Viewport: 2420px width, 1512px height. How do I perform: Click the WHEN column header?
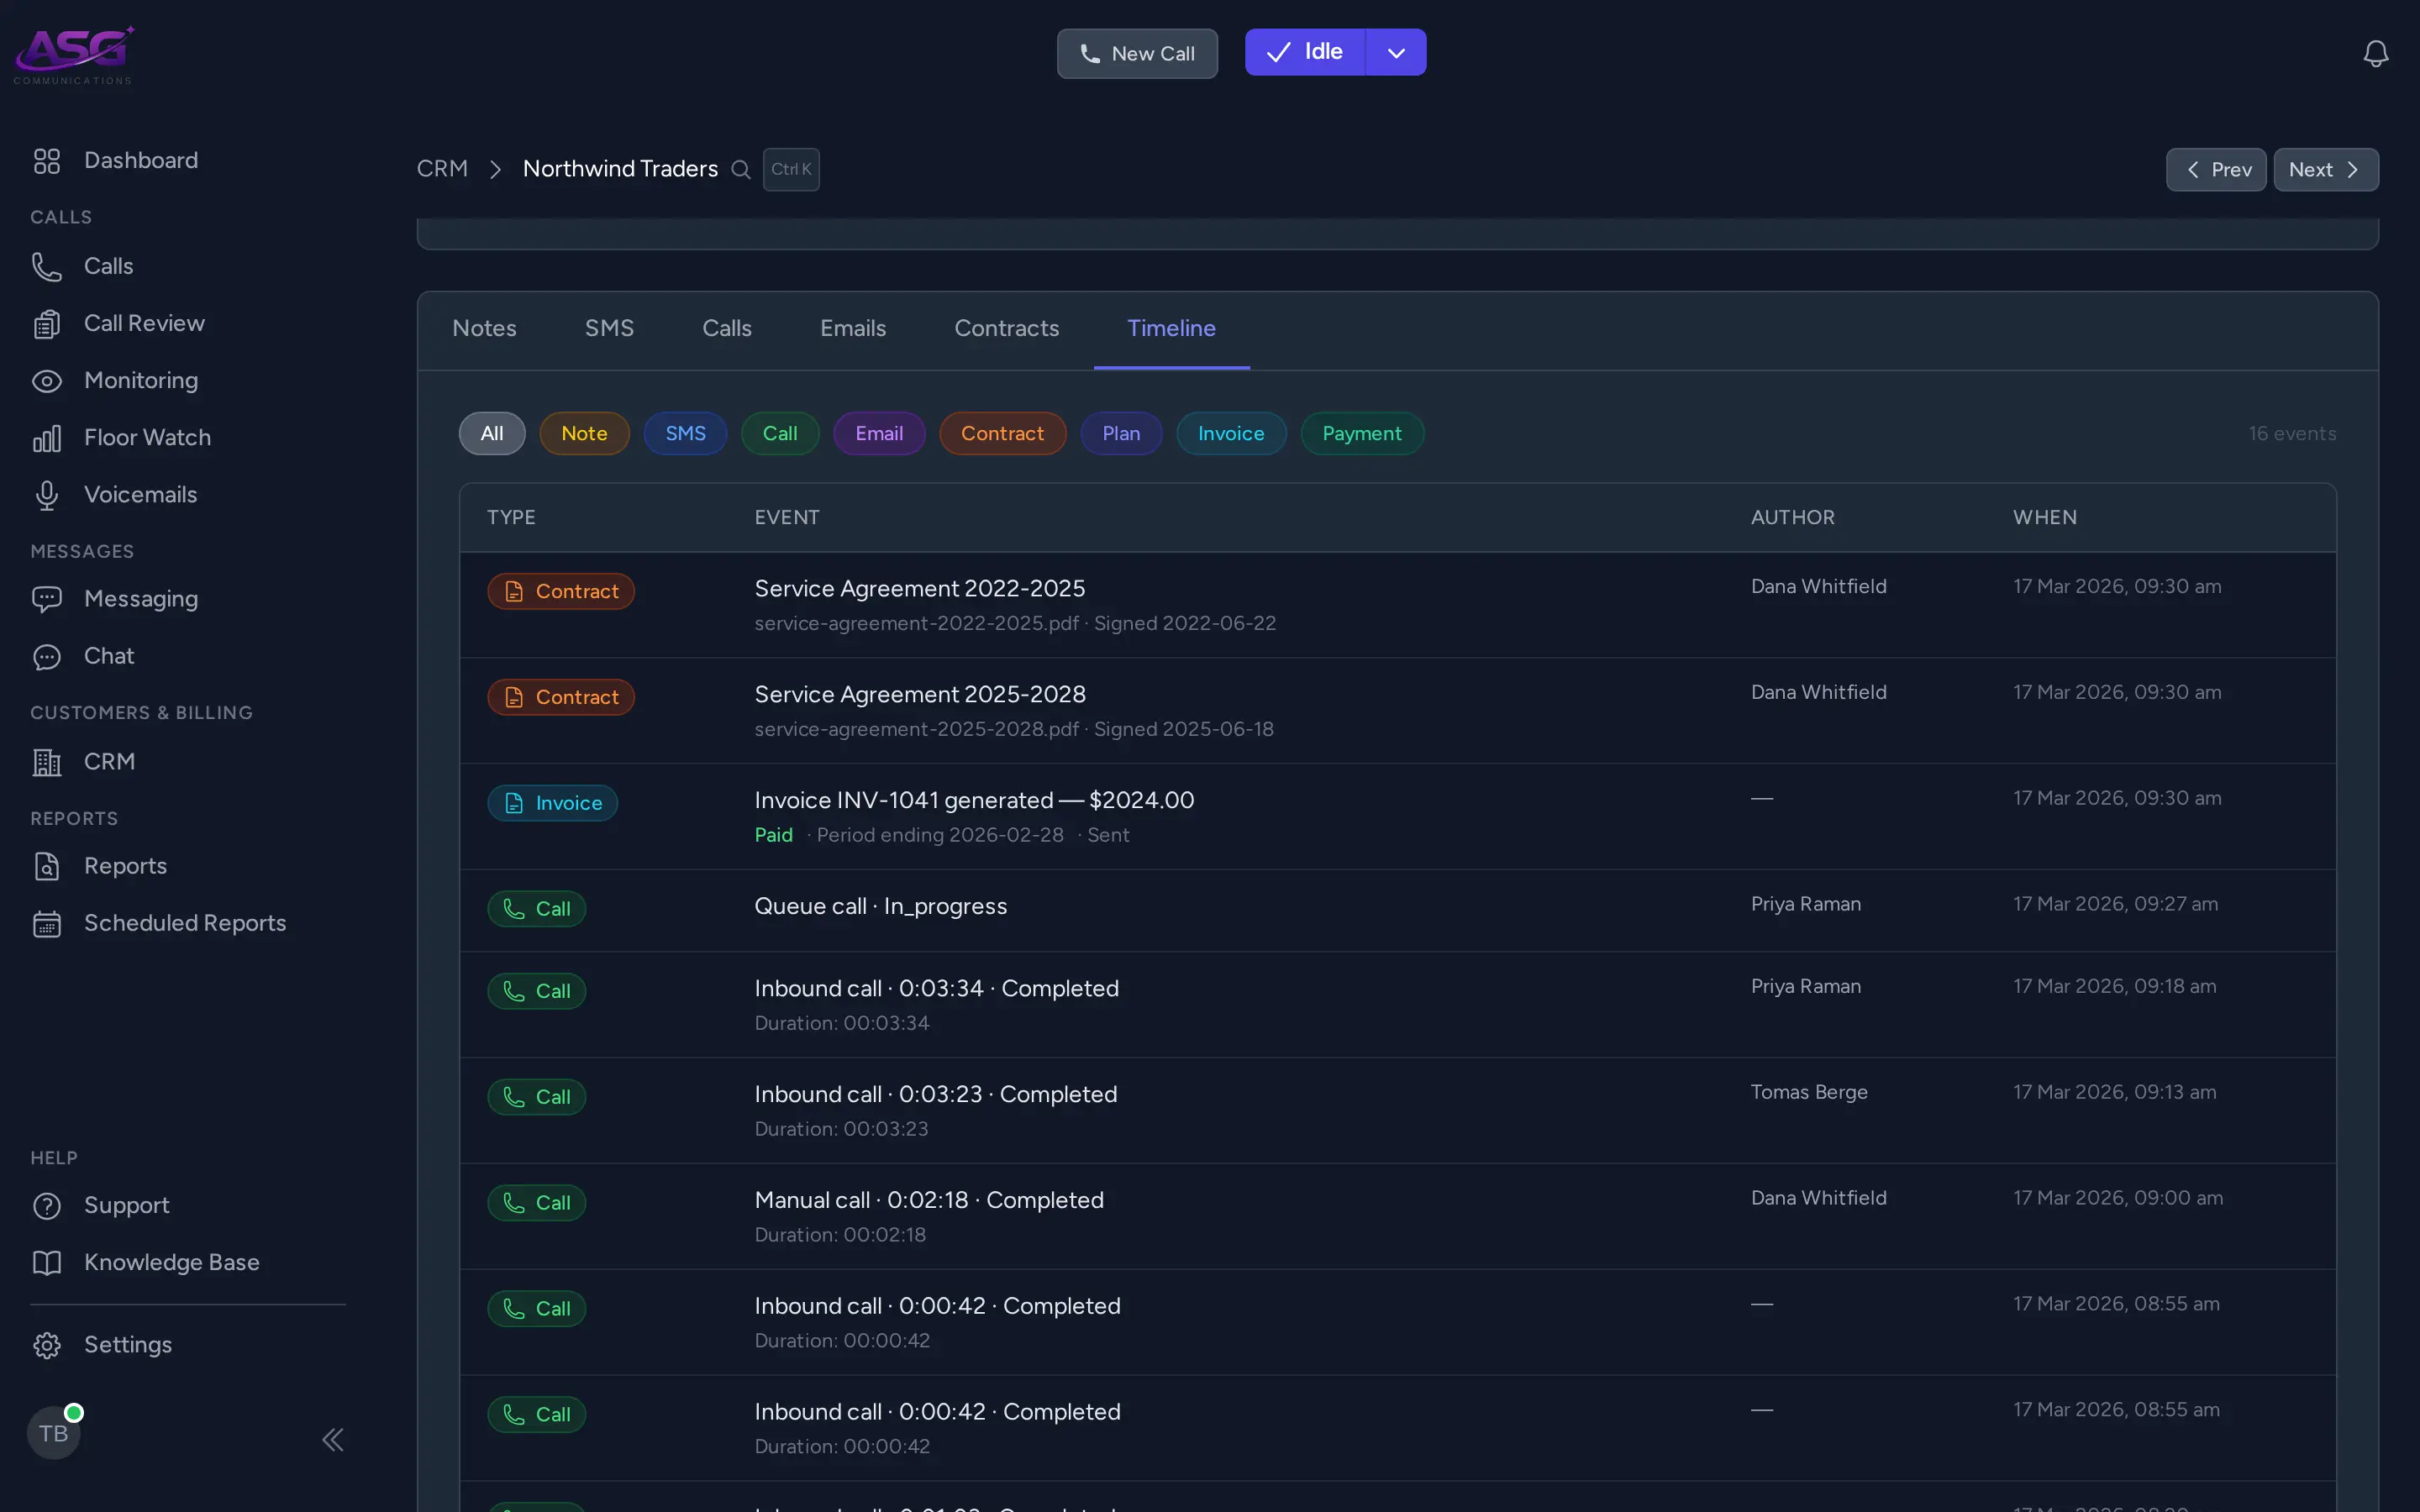point(2044,517)
